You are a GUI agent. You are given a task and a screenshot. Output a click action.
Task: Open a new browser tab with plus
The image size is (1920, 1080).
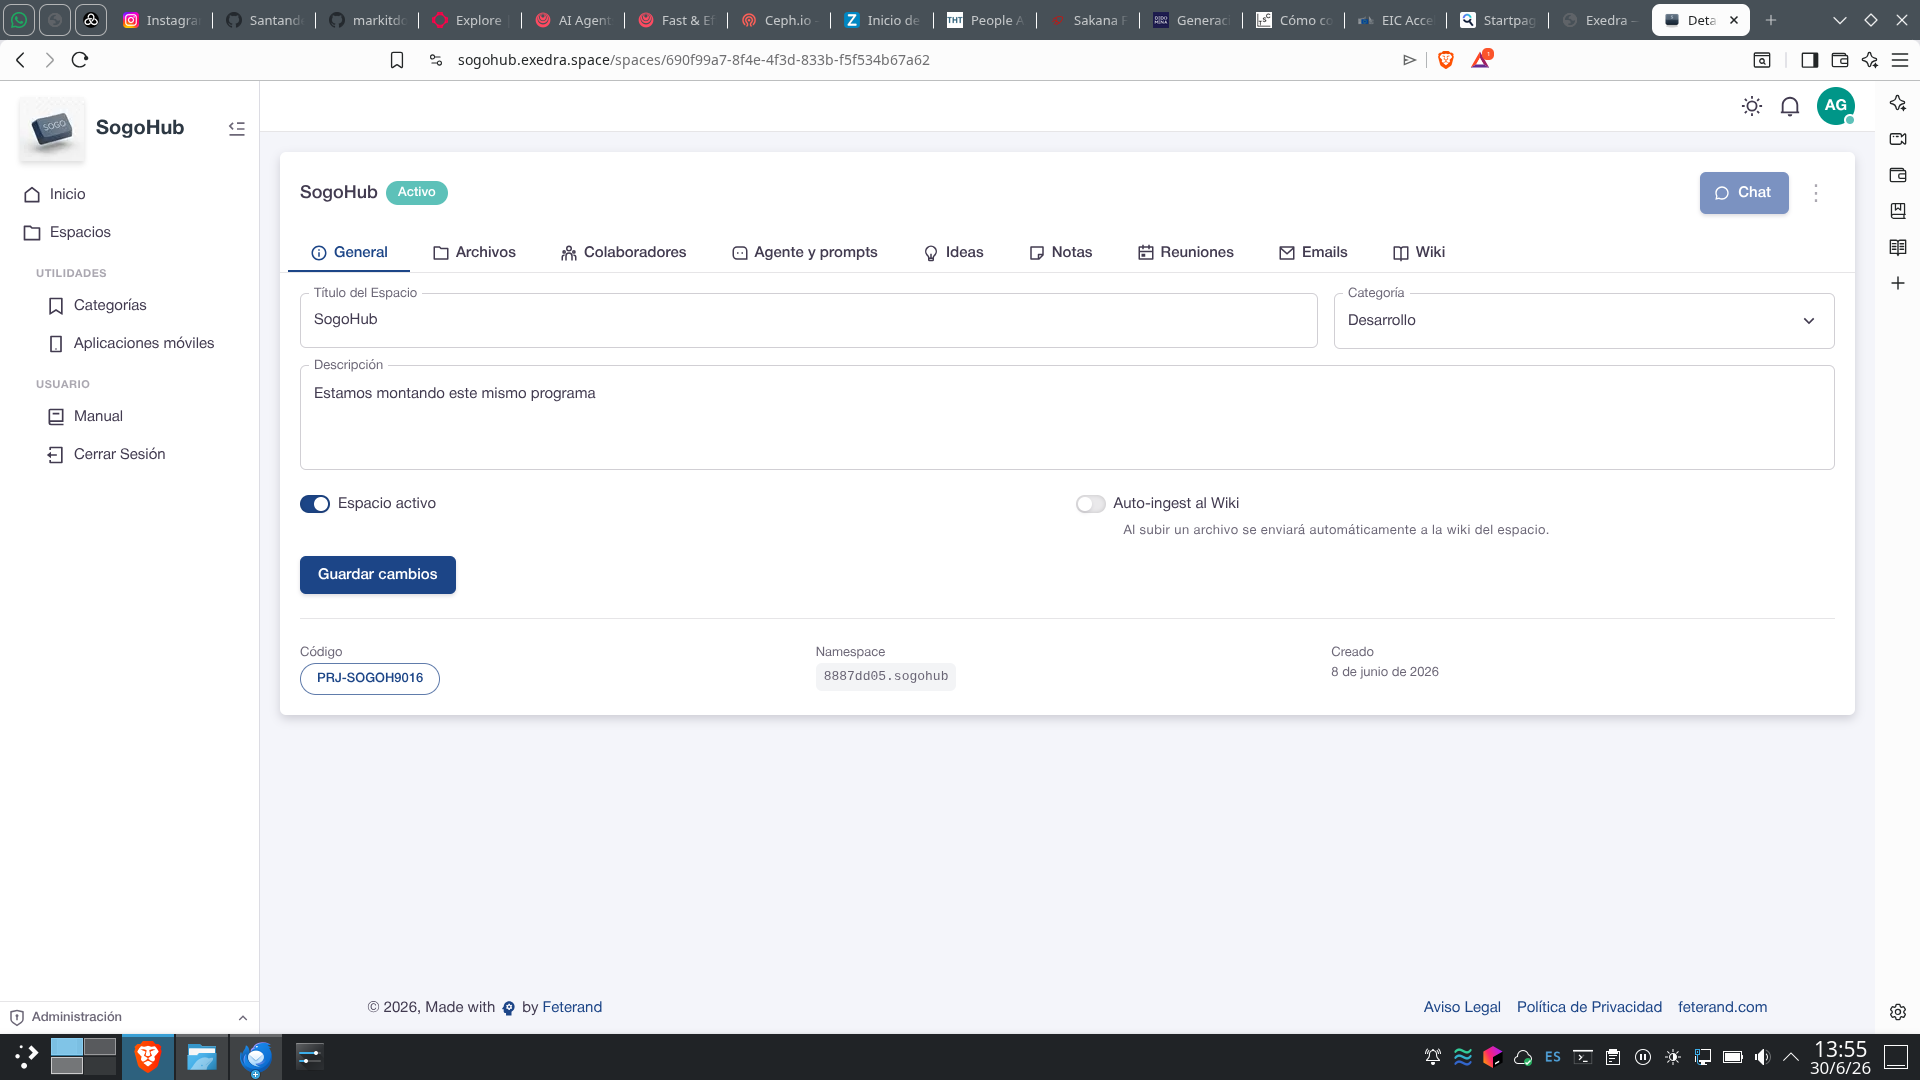point(1771,20)
